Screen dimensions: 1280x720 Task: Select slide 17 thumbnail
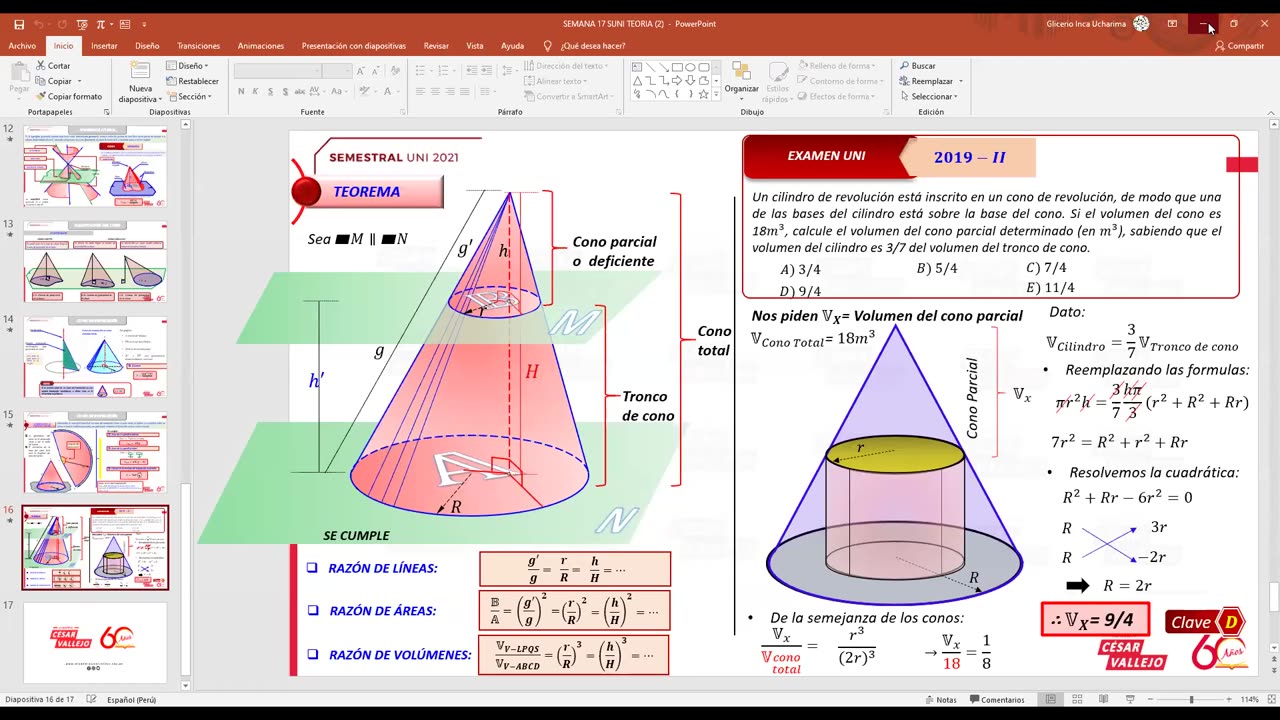pyautogui.click(x=95, y=642)
